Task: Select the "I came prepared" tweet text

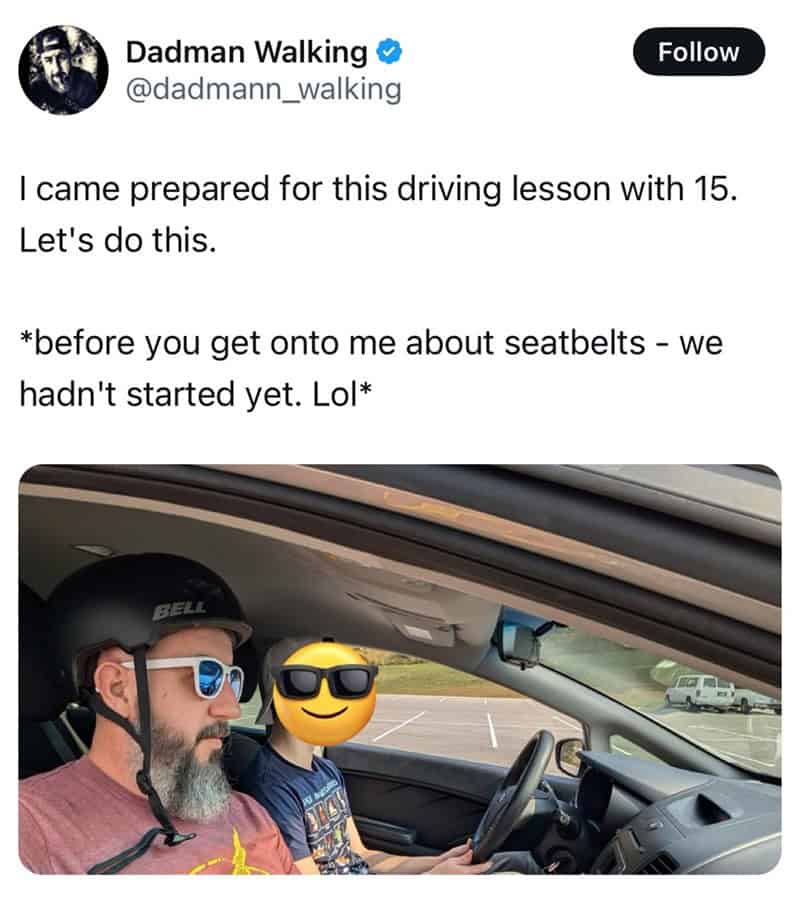Action: click(x=378, y=214)
